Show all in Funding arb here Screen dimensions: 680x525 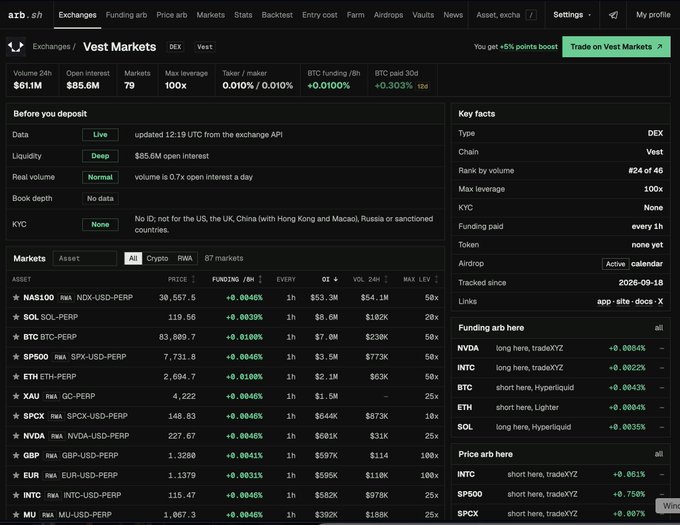point(659,328)
